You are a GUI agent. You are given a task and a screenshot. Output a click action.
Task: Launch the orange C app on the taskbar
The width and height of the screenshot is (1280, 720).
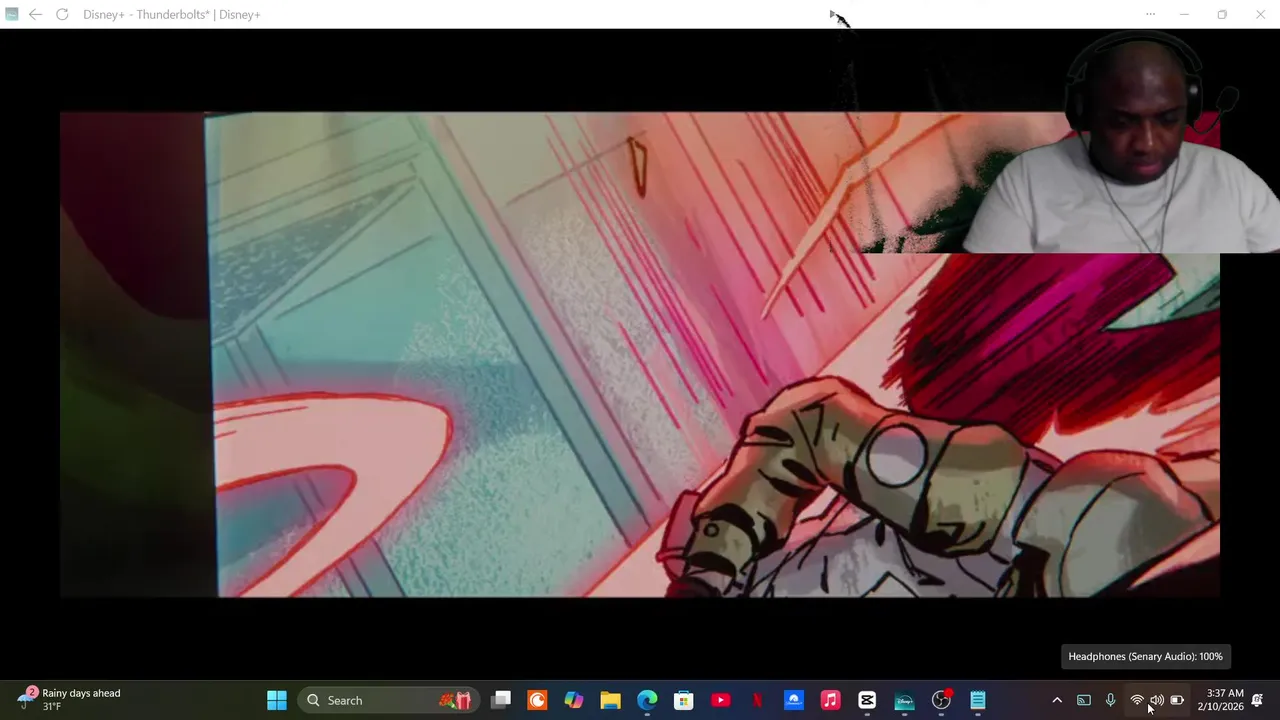(537, 700)
